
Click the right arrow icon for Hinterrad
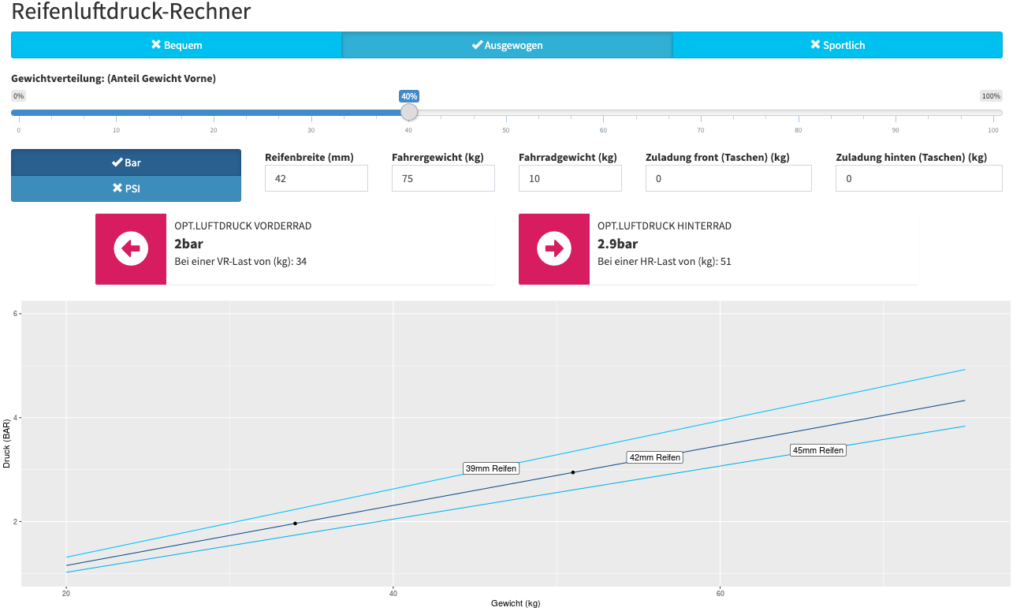coord(554,248)
